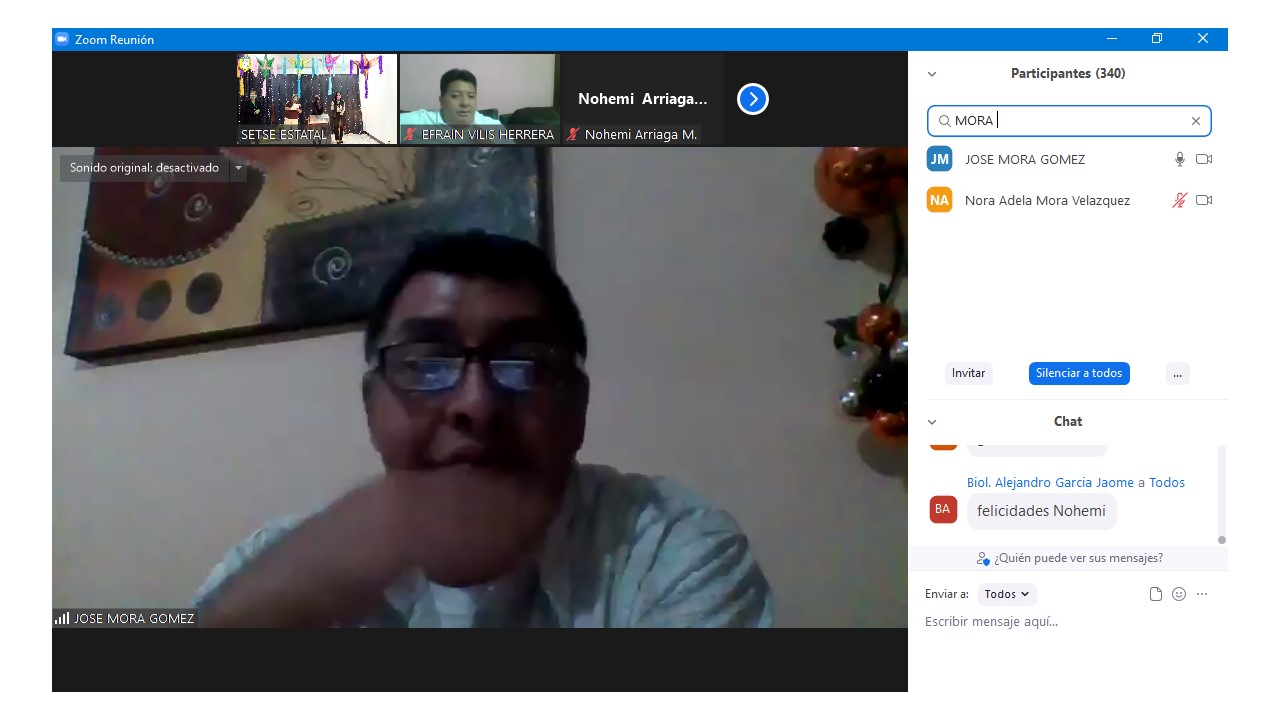Image resolution: width=1280 pixels, height=720 pixels.
Task: Click the Zoom logo icon in title bar
Action: tap(62, 39)
